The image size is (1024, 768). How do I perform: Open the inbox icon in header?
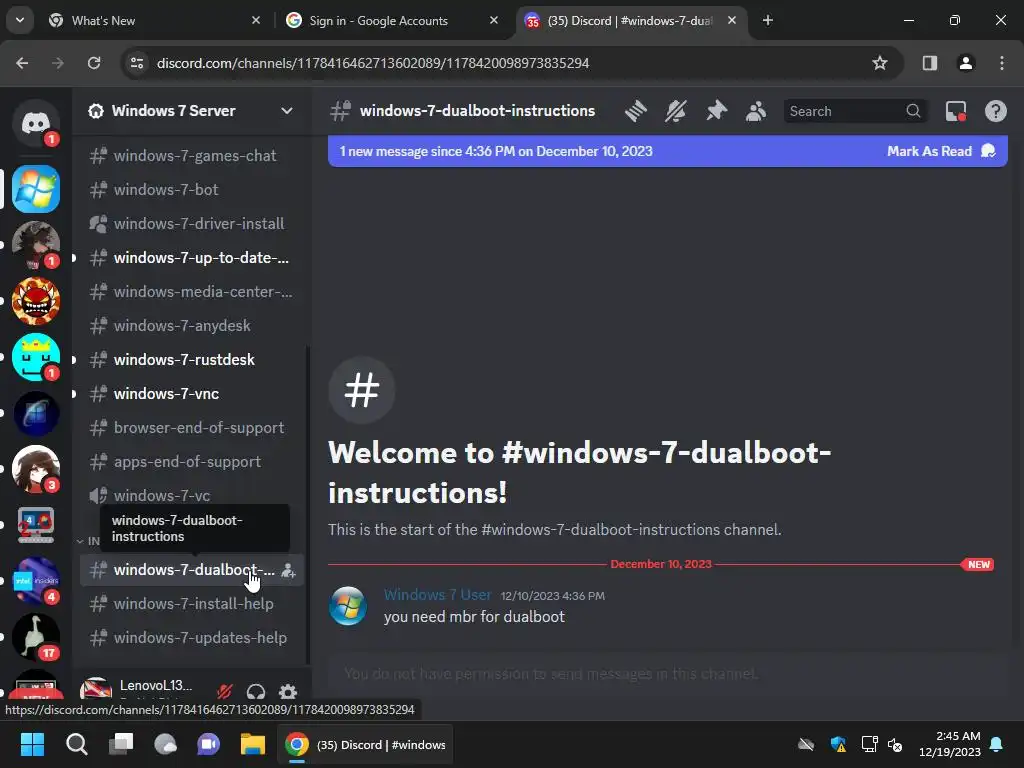956,111
